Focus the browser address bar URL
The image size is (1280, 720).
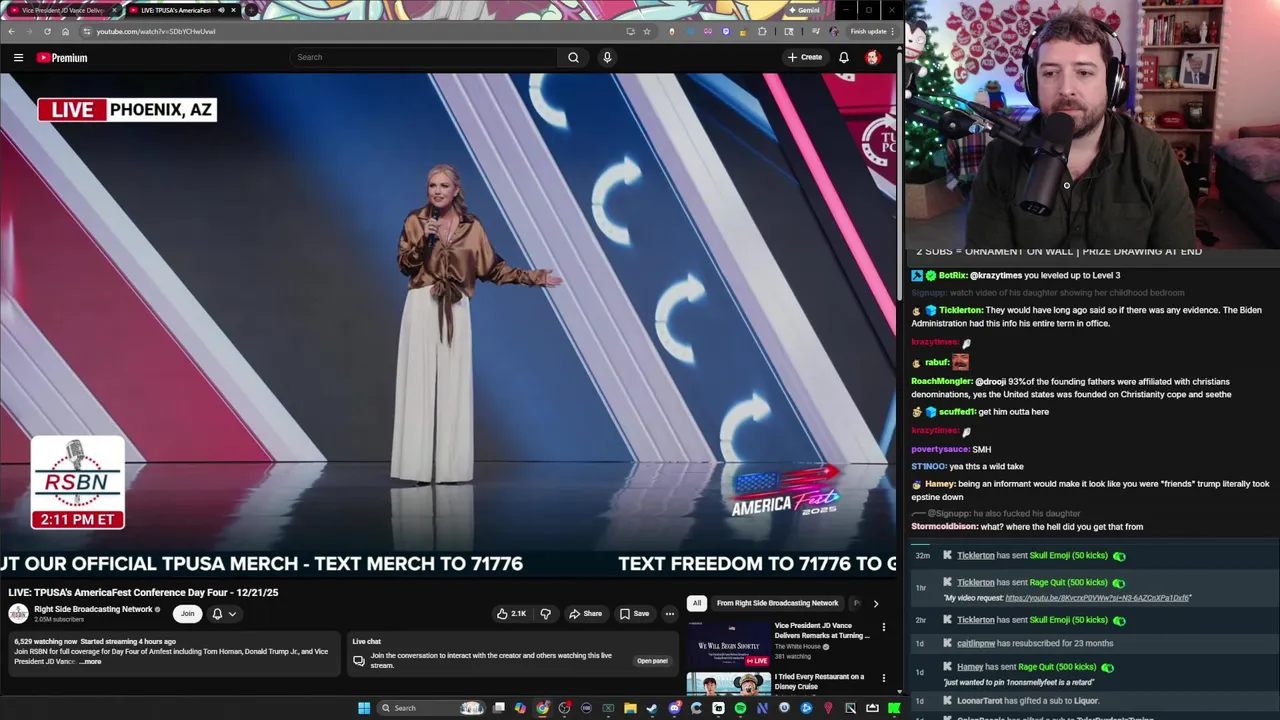click(156, 31)
